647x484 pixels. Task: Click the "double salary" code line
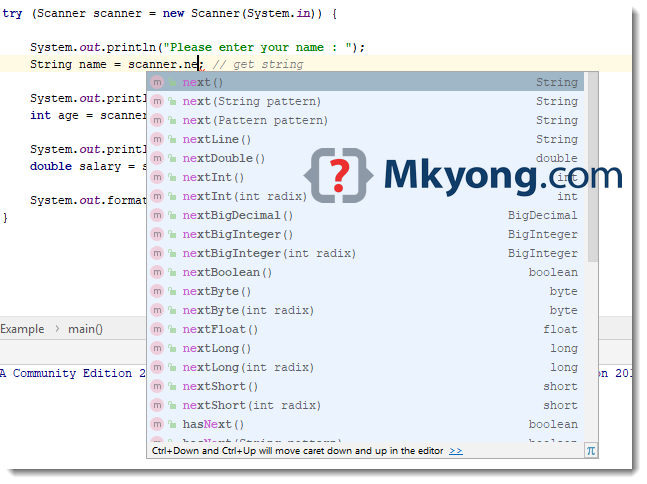88,166
